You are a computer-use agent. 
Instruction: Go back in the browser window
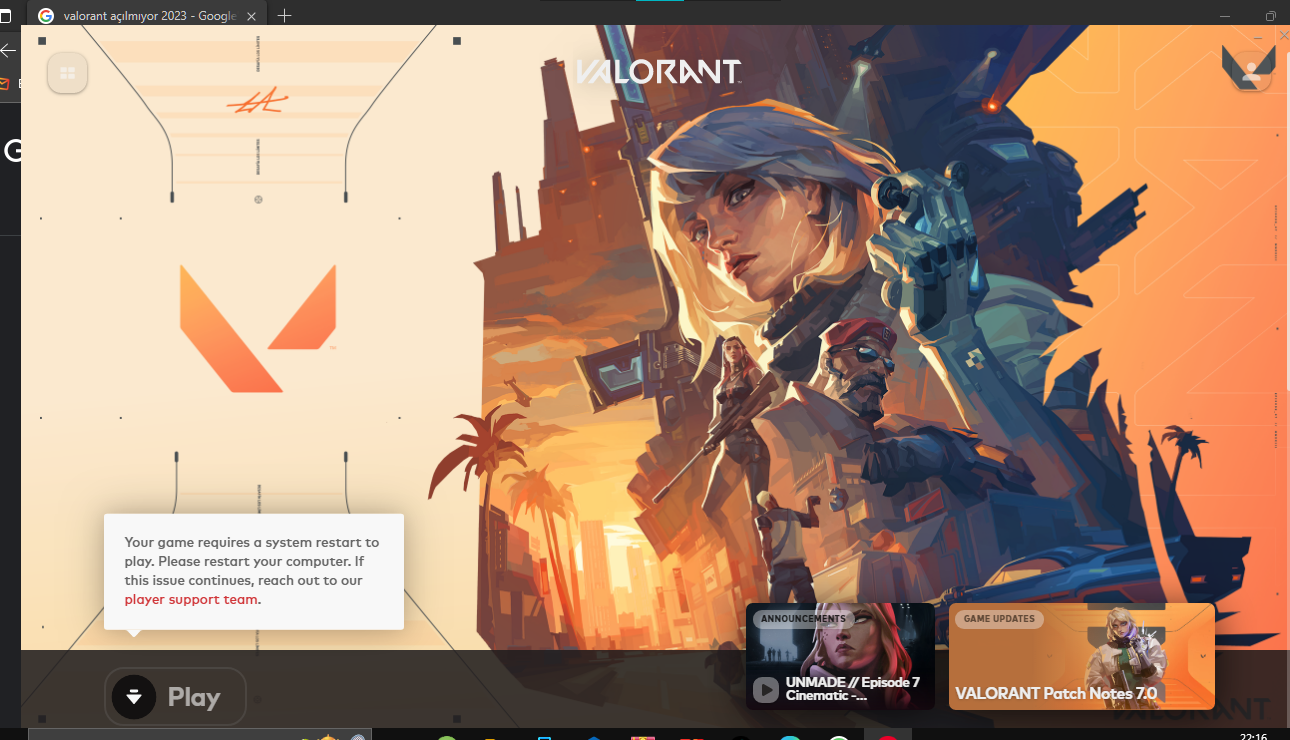click(x=9, y=50)
